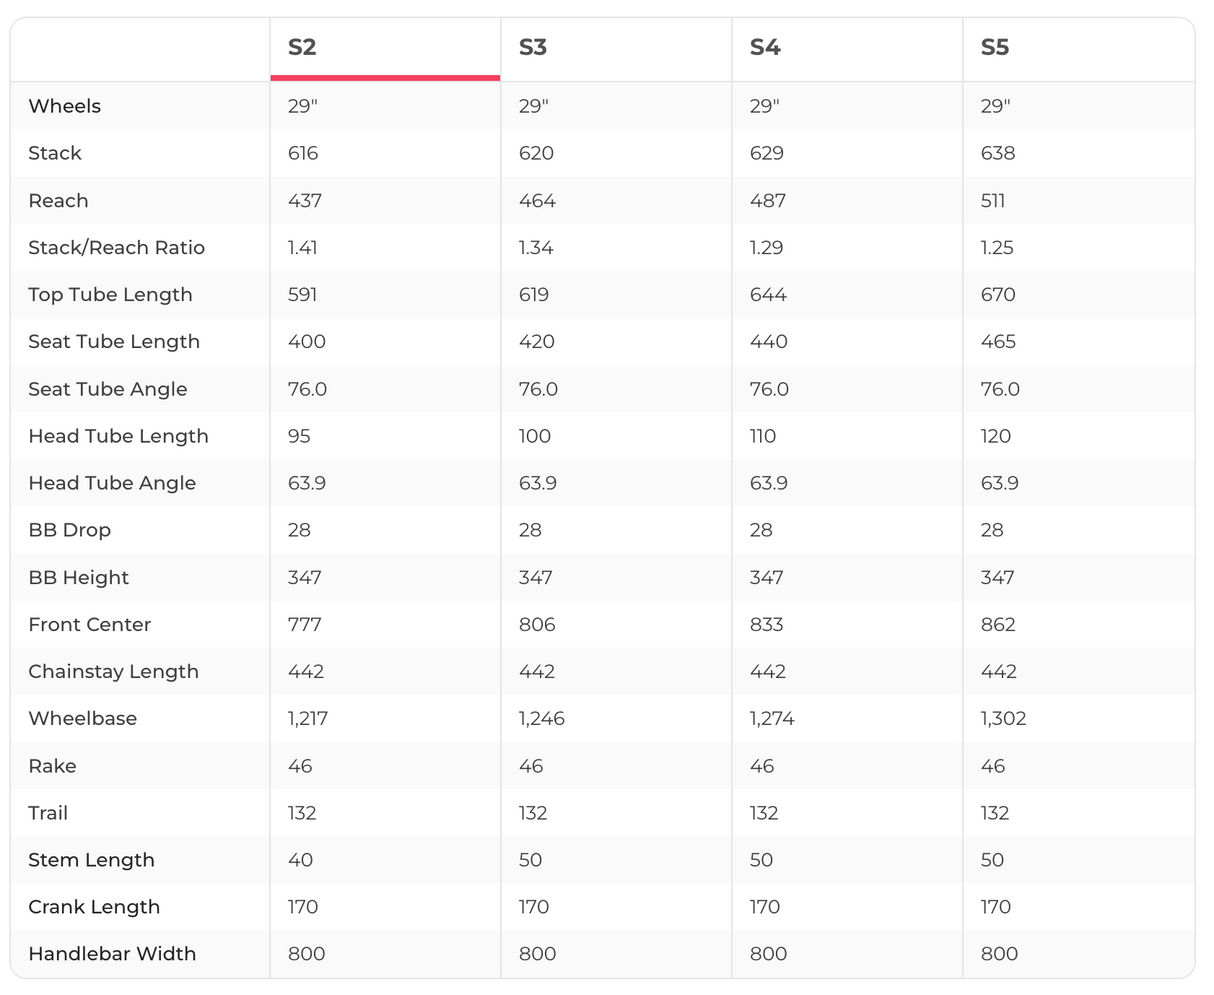Click the Head Tube Angle label
This screenshot has height=995, width=1214.
pyautogui.click(x=112, y=483)
